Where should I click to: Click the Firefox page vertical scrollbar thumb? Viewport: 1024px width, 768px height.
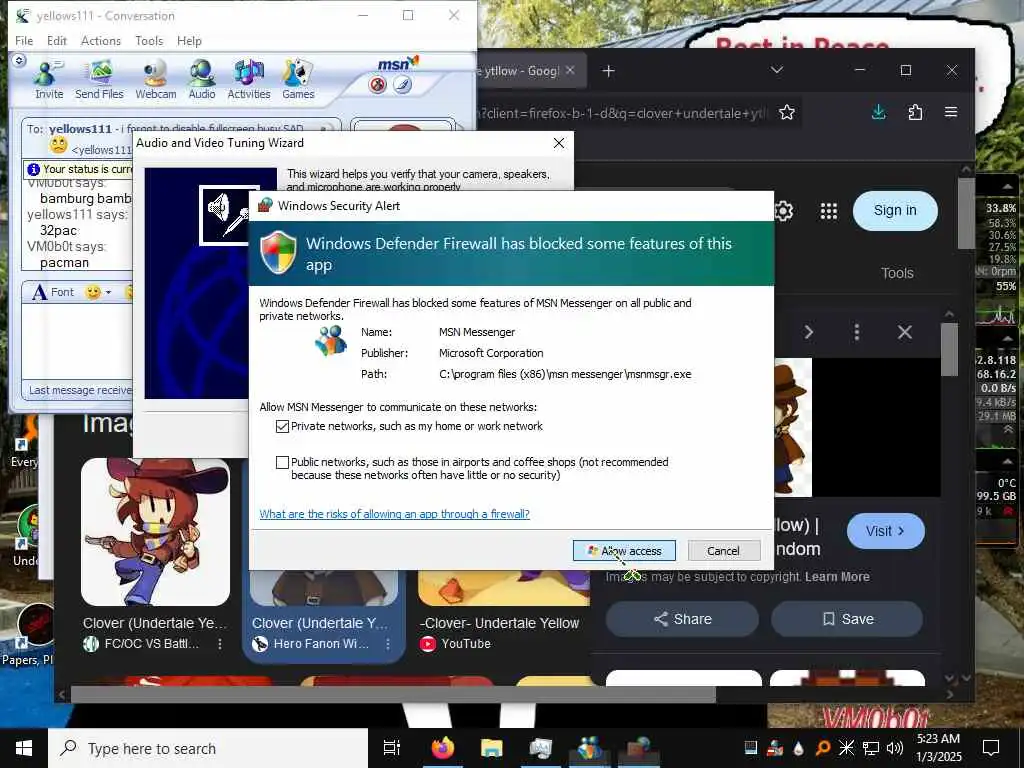click(966, 213)
